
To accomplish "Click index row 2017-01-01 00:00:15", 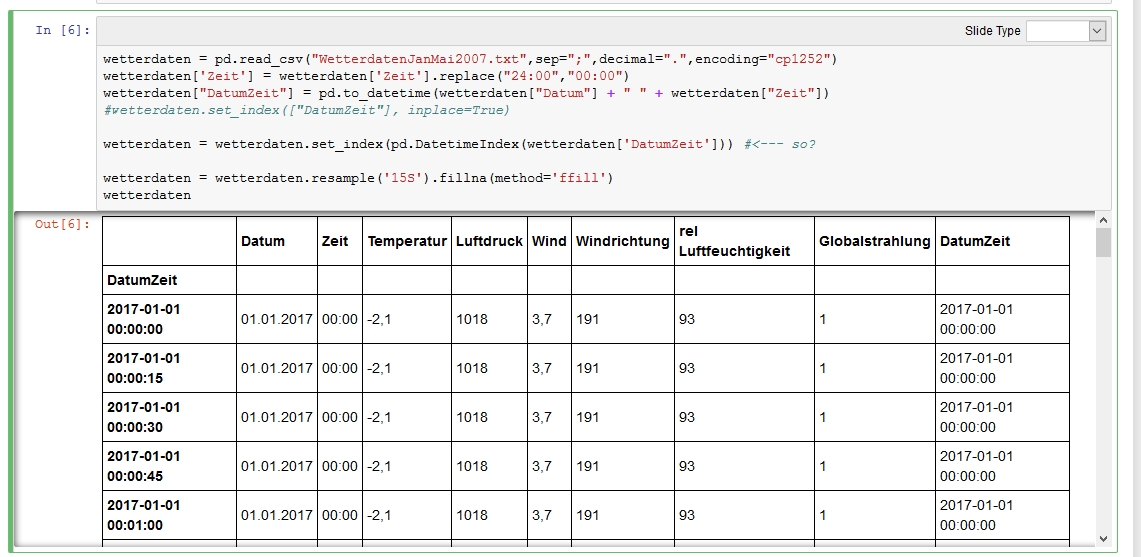I will point(170,368).
